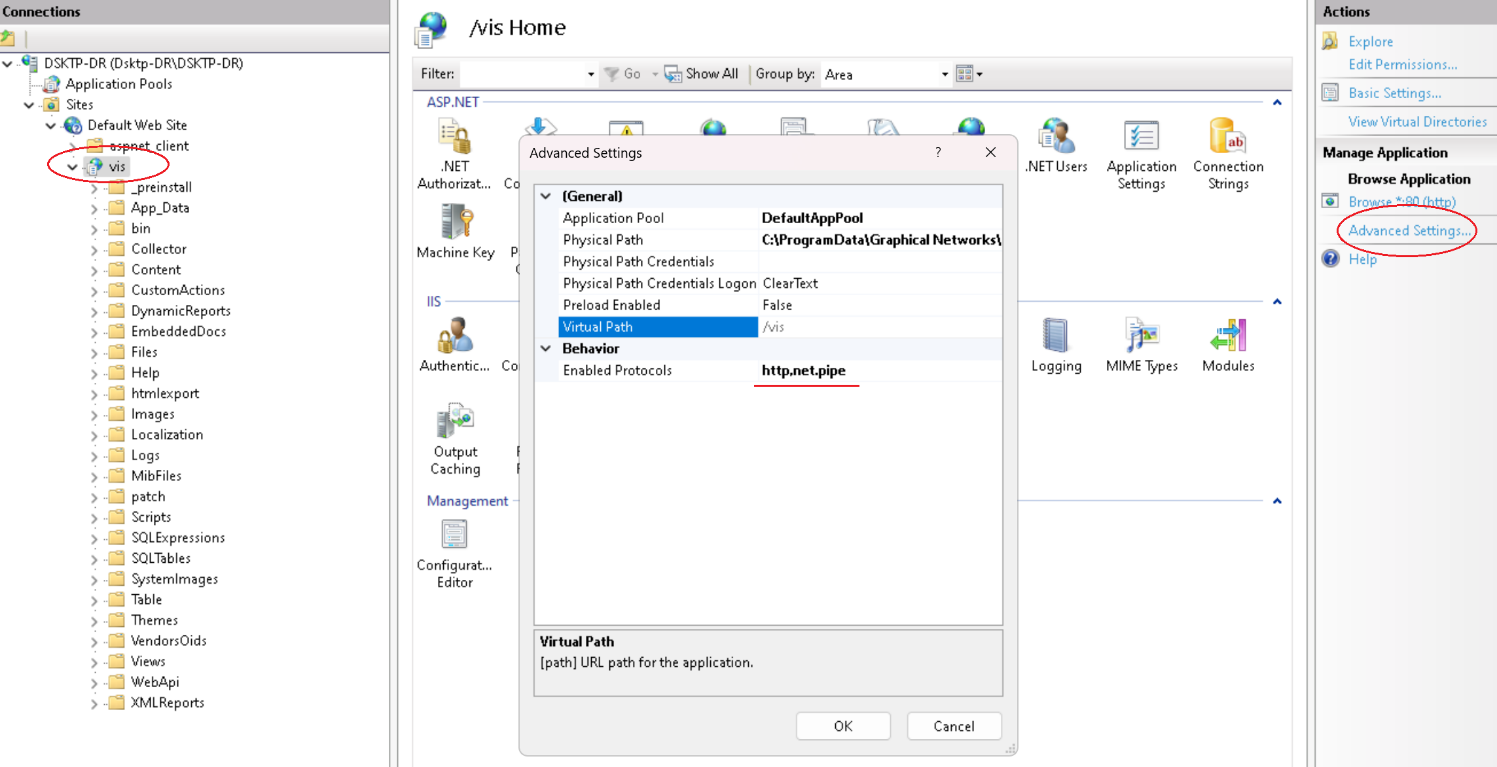Open the MIME Types feature
The image size is (1497, 767).
[x=1141, y=338]
